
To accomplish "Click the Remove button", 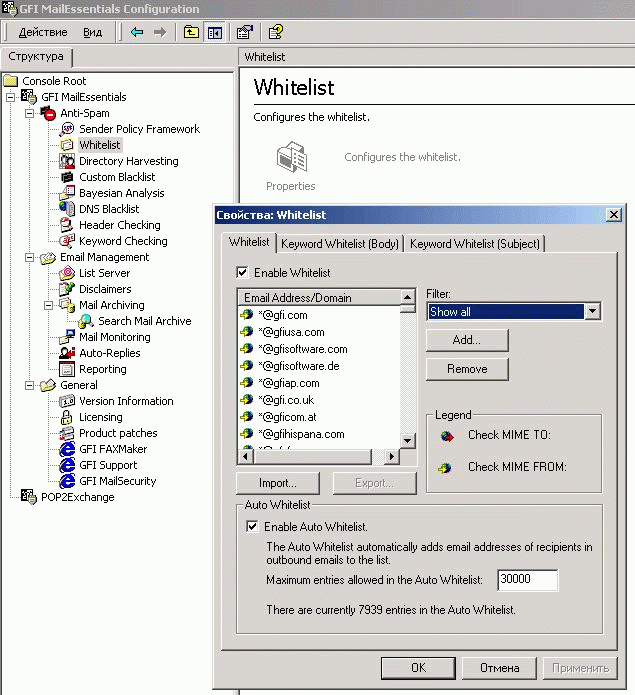I will point(467,369).
